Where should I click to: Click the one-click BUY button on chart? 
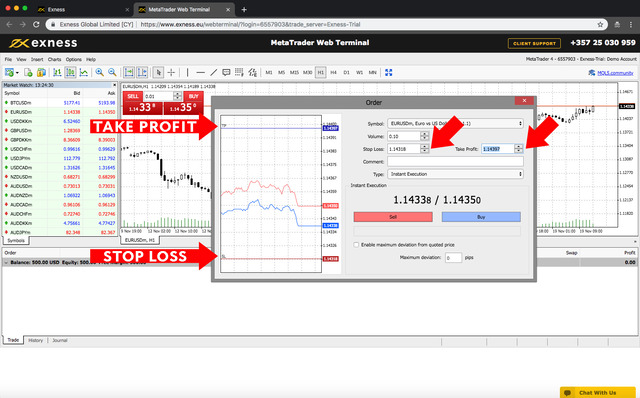pos(193,96)
